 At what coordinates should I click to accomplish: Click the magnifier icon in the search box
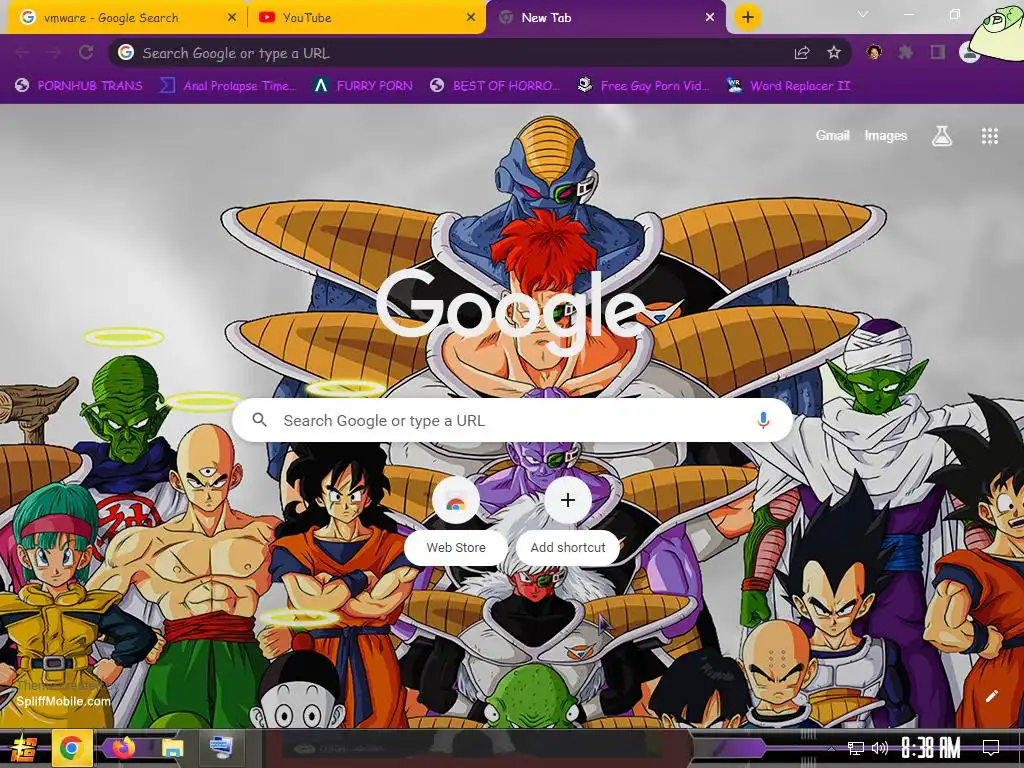point(259,420)
